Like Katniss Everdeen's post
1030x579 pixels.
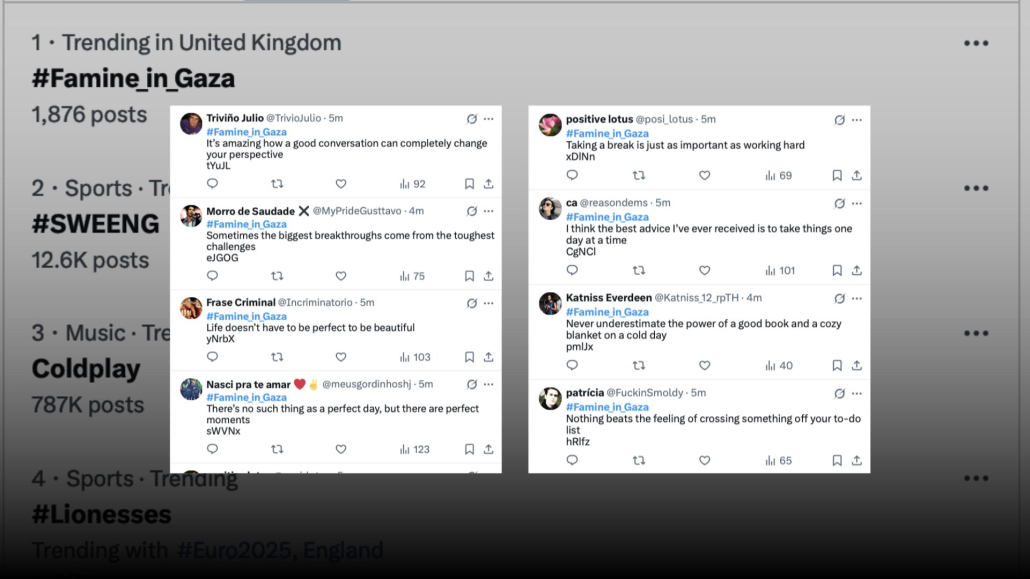tap(704, 365)
